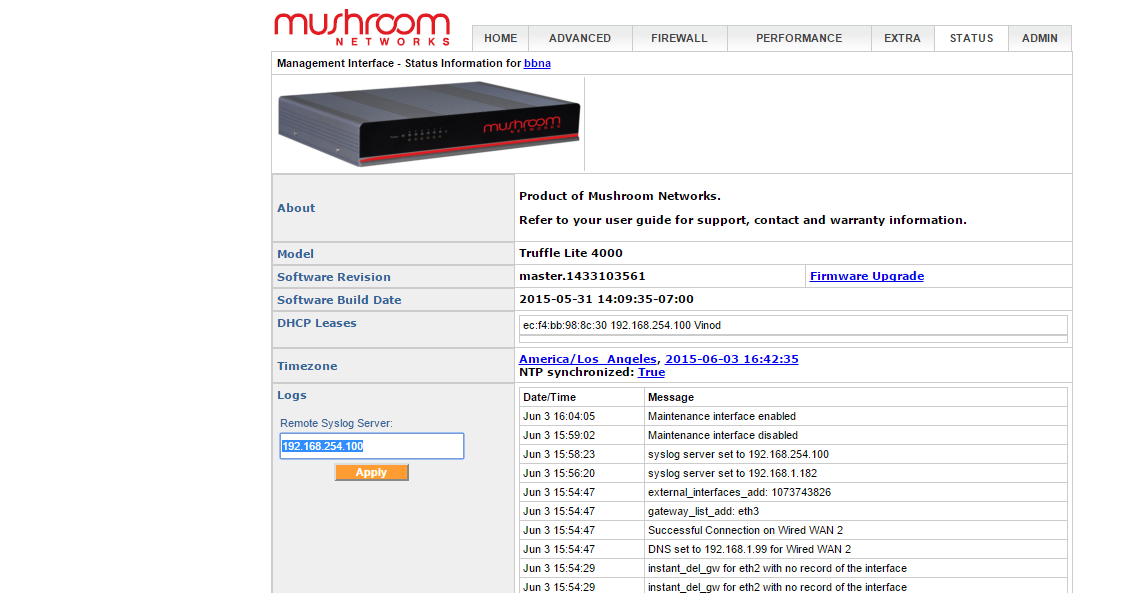
Task: Click 'external_interfaces_add: 1073743826' log entry
Action: pyautogui.click(x=739, y=493)
